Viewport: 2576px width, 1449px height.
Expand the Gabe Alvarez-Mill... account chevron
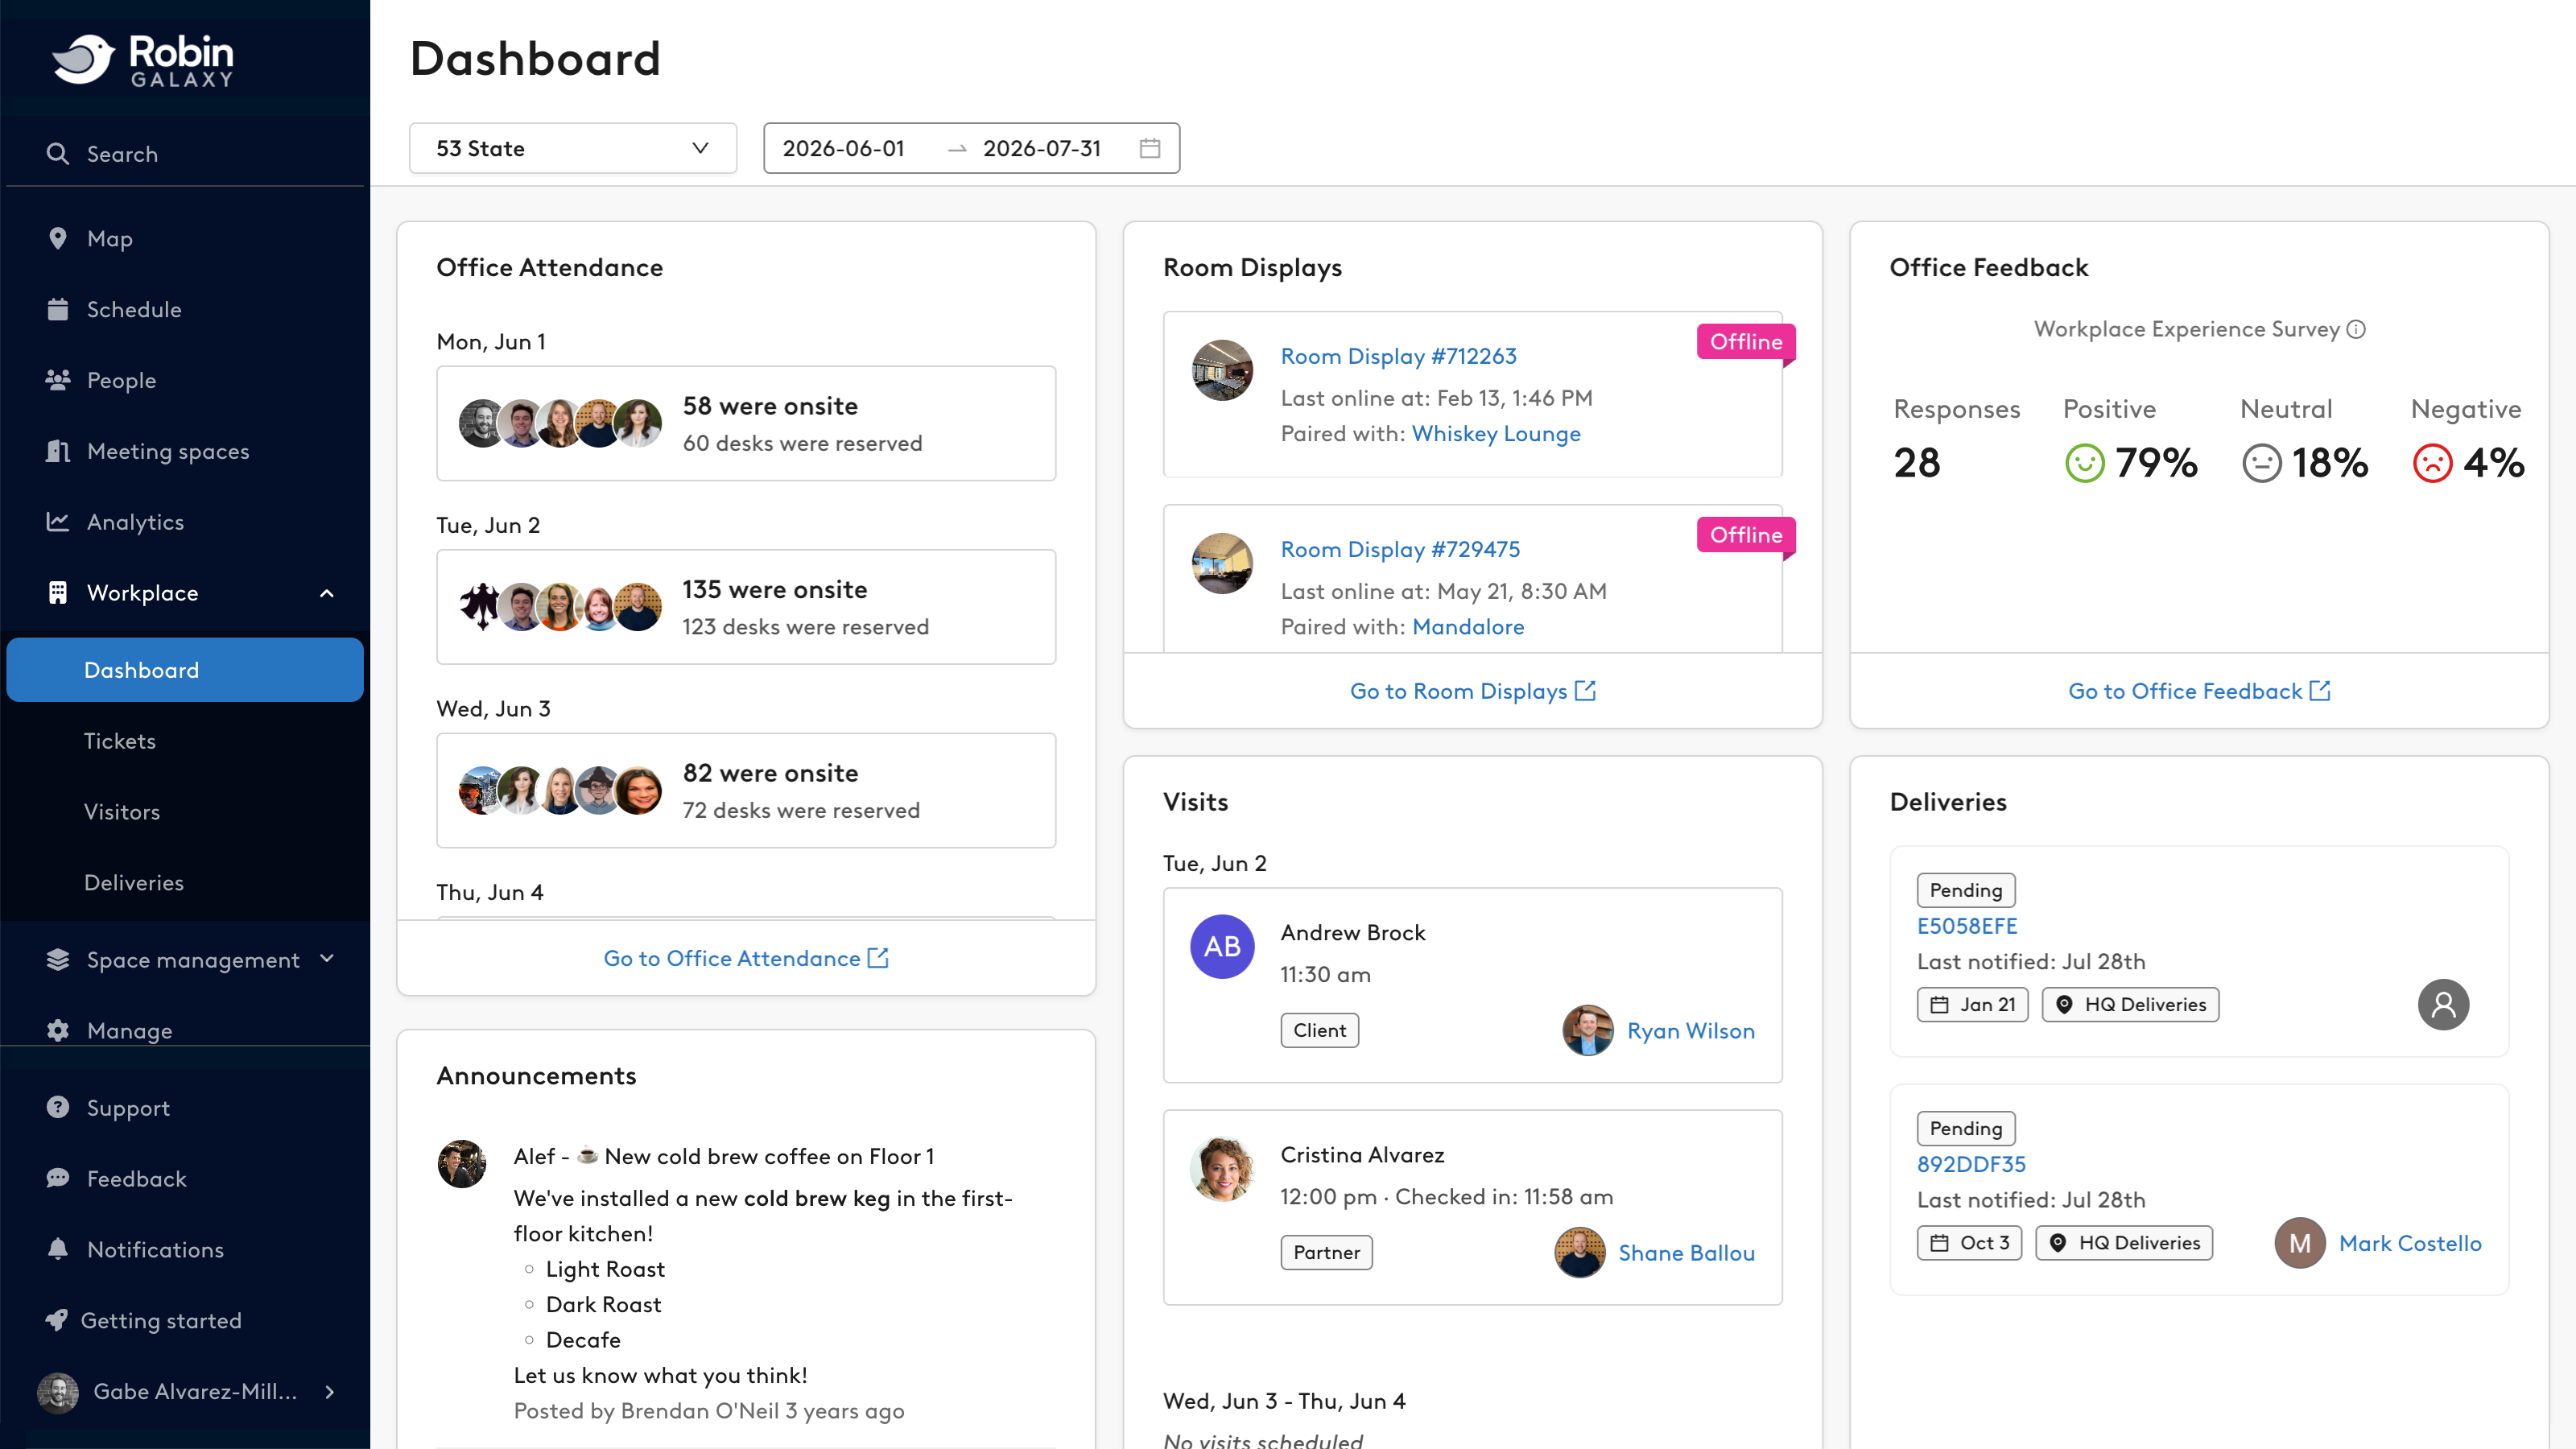[x=330, y=1391]
